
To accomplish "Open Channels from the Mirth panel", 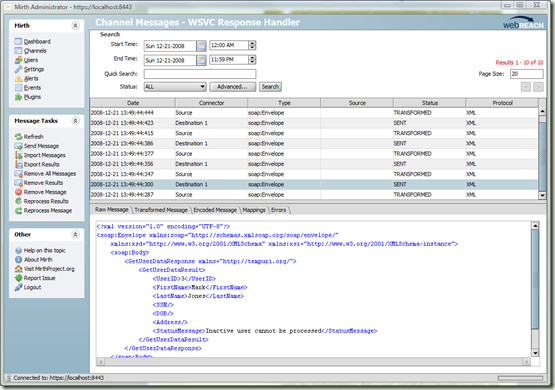I will tap(30, 51).
